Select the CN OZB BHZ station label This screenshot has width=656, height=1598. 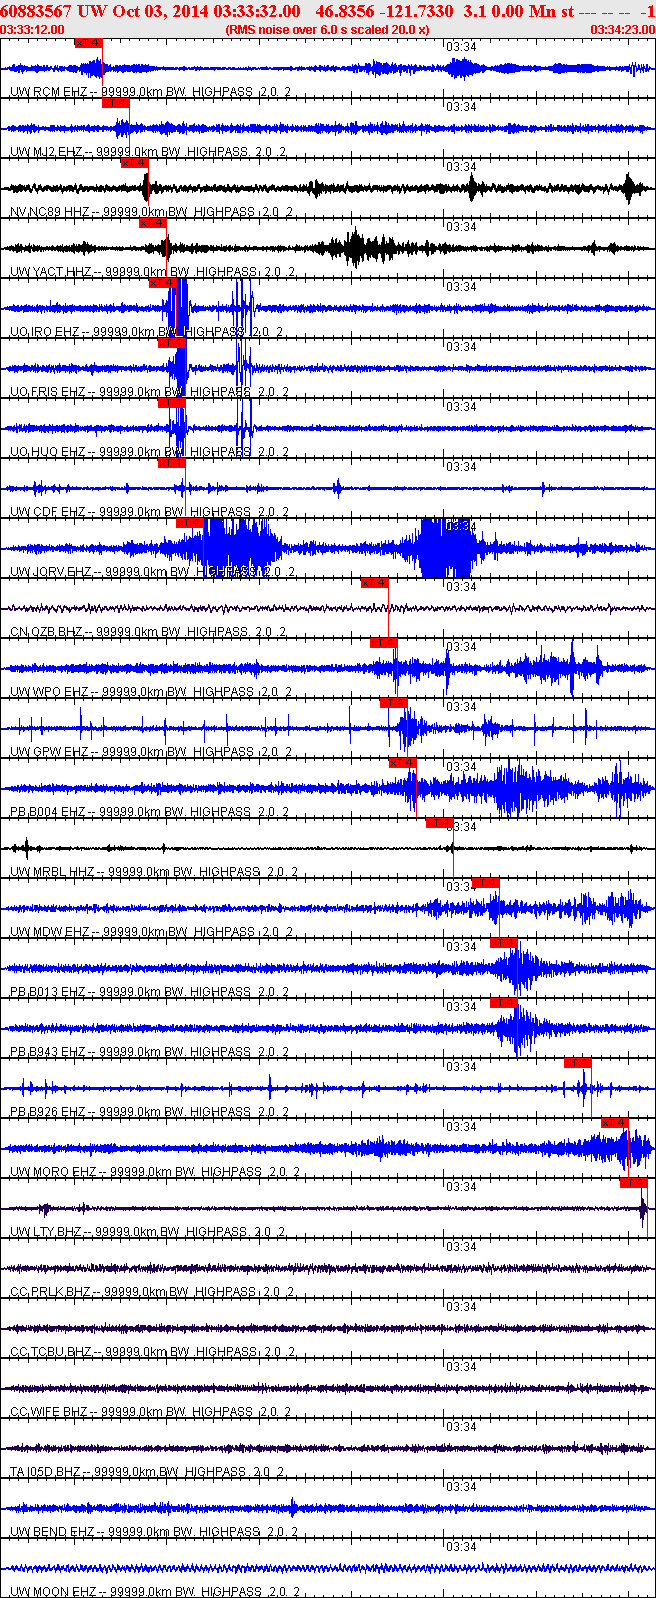148,632
